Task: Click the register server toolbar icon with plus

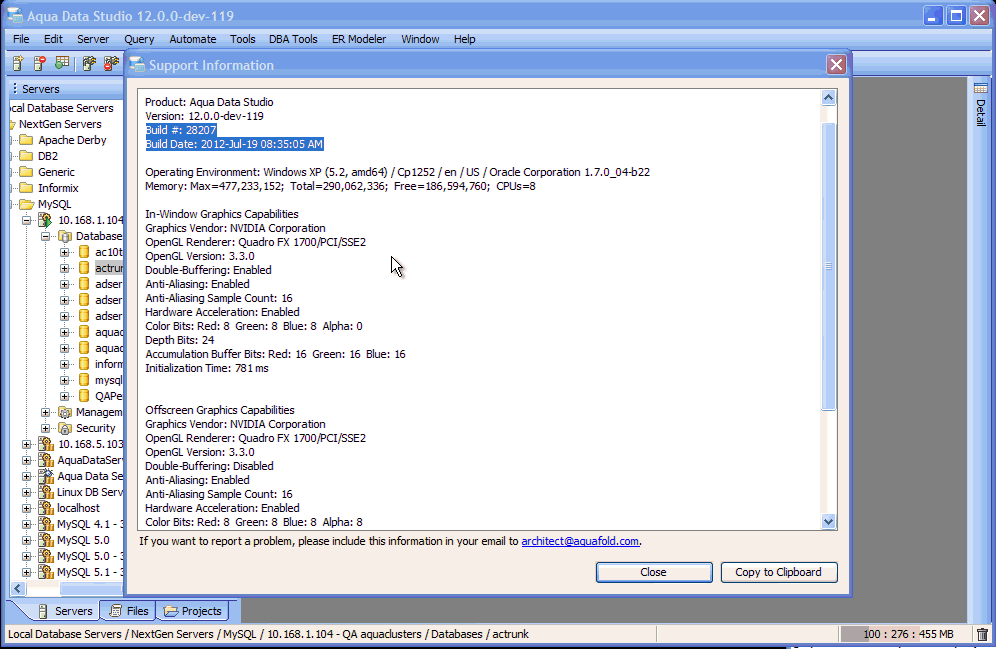Action: pos(18,64)
